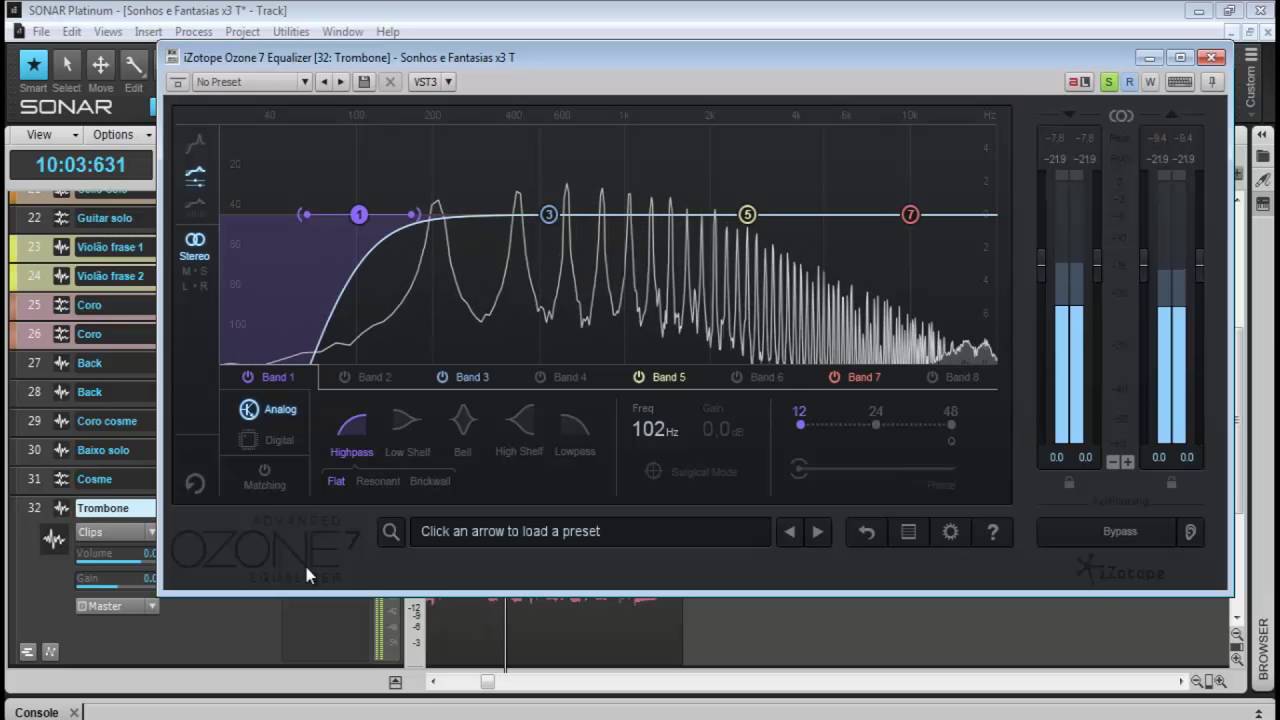Open the Process menu
Screen dimensions: 1280x720
(x=194, y=32)
